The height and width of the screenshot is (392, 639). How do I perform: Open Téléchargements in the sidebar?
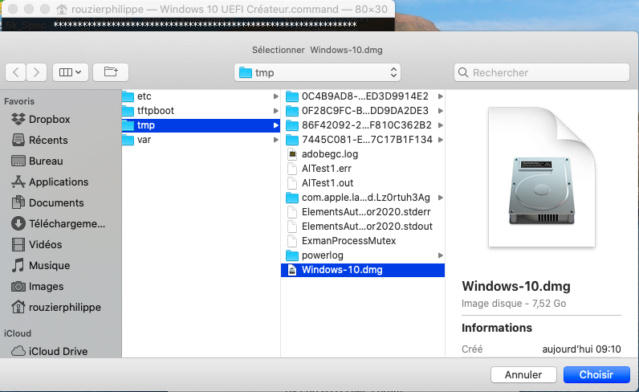tap(58, 224)
